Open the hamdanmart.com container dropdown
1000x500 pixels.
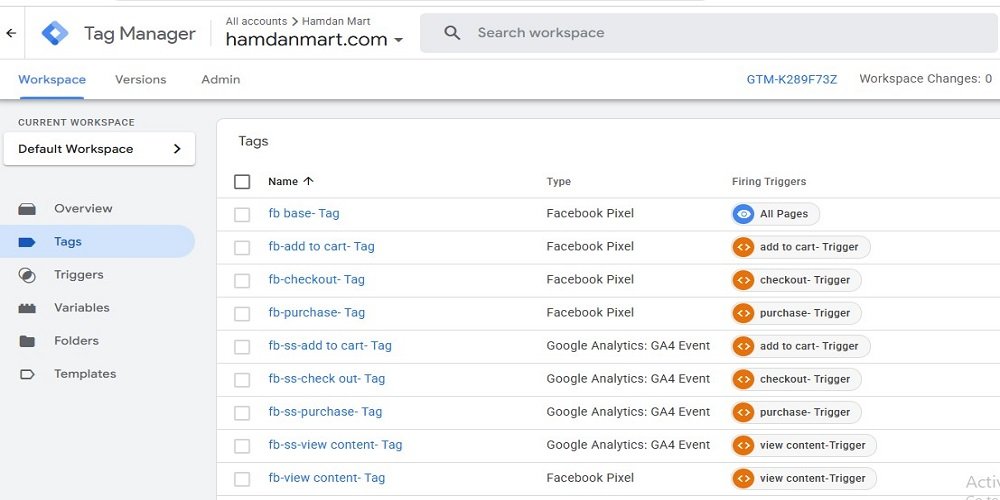point(314,40)
